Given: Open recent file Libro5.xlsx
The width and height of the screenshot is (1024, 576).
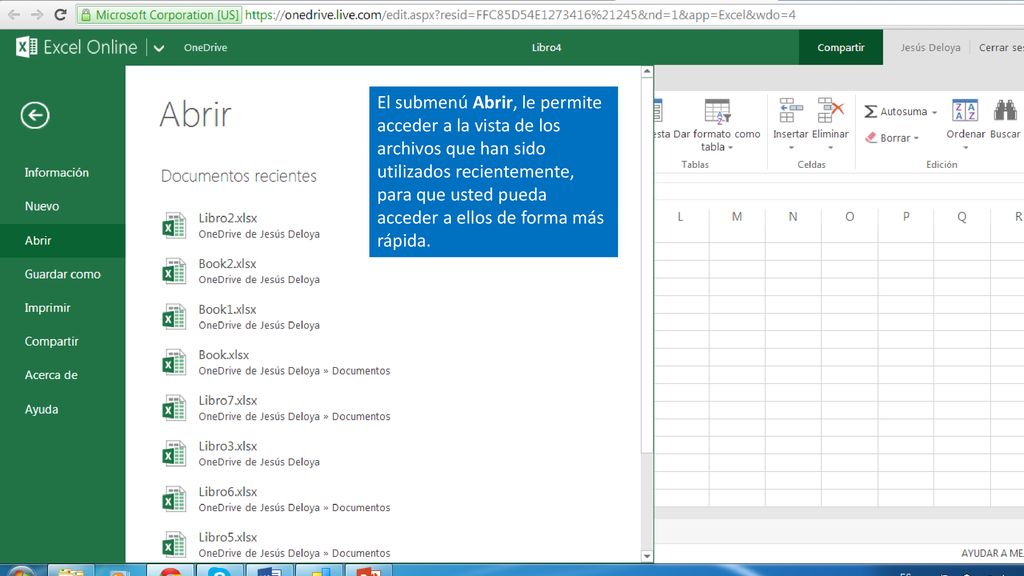Looking at the screenshot, I should point(228,537).
